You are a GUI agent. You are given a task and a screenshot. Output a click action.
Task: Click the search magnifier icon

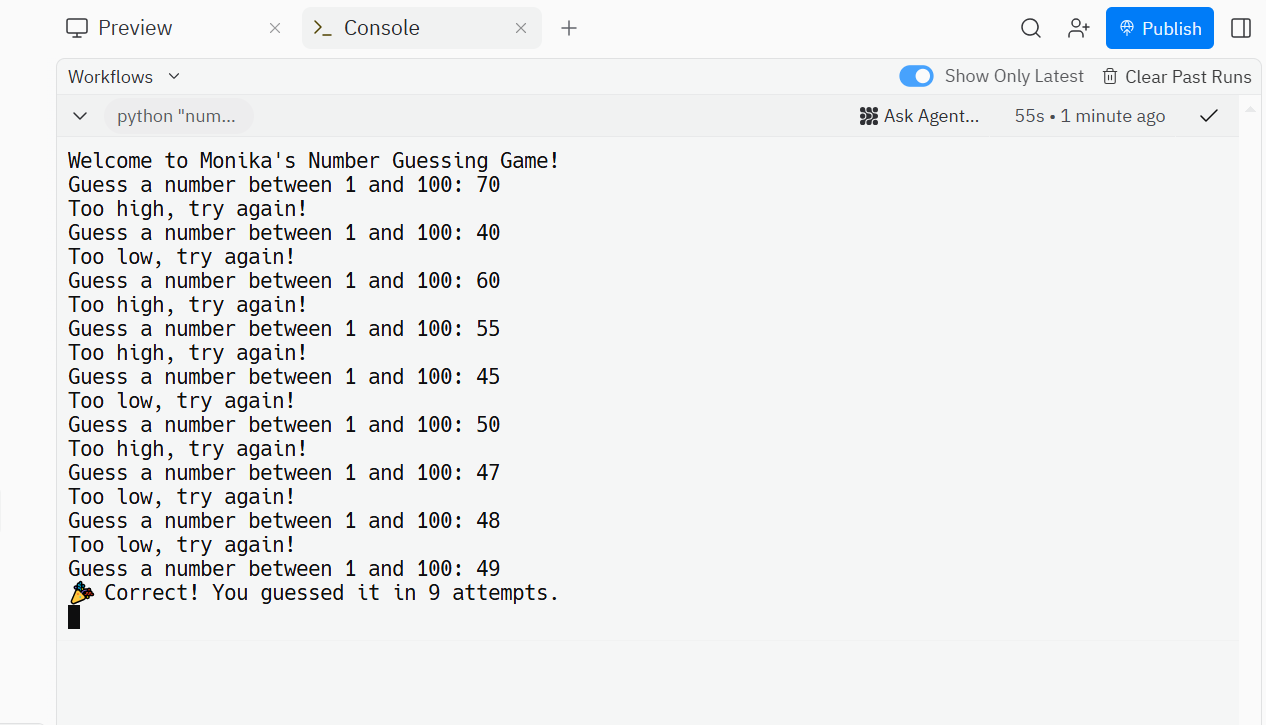tap(1030, 28)
